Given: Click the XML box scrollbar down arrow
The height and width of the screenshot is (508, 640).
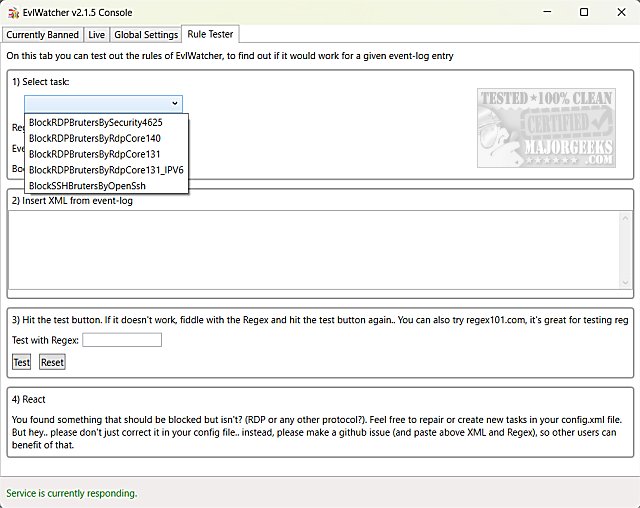Looking at the screenshot, I should tap(625, 283).
